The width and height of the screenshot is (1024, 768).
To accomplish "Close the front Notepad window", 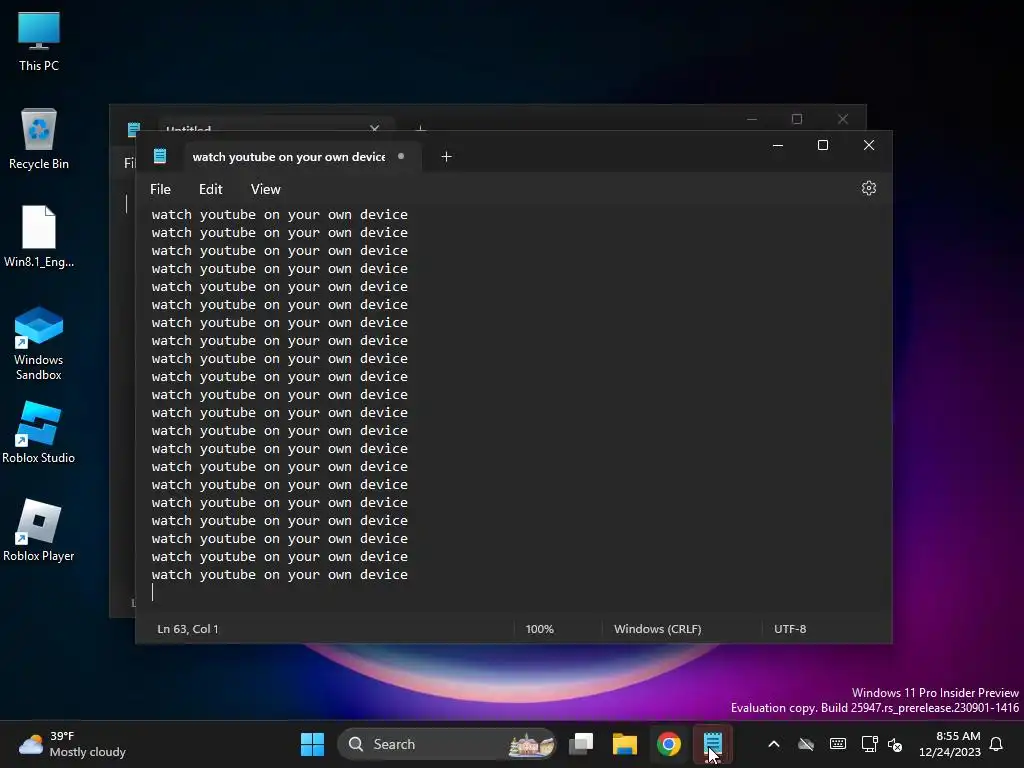I will [x=869, y=145].
